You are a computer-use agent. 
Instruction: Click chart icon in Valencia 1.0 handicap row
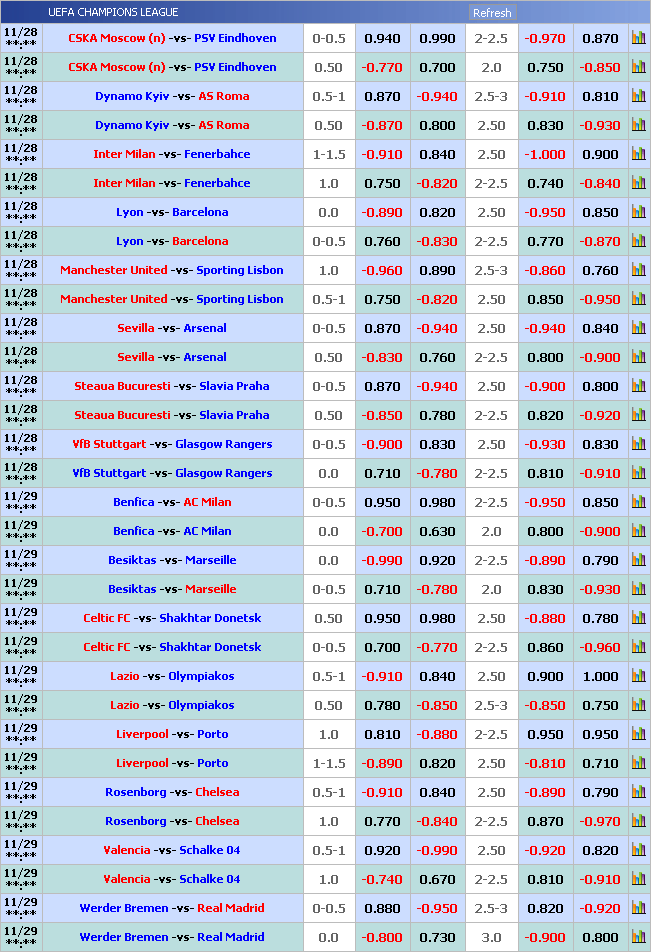[638, 879]
